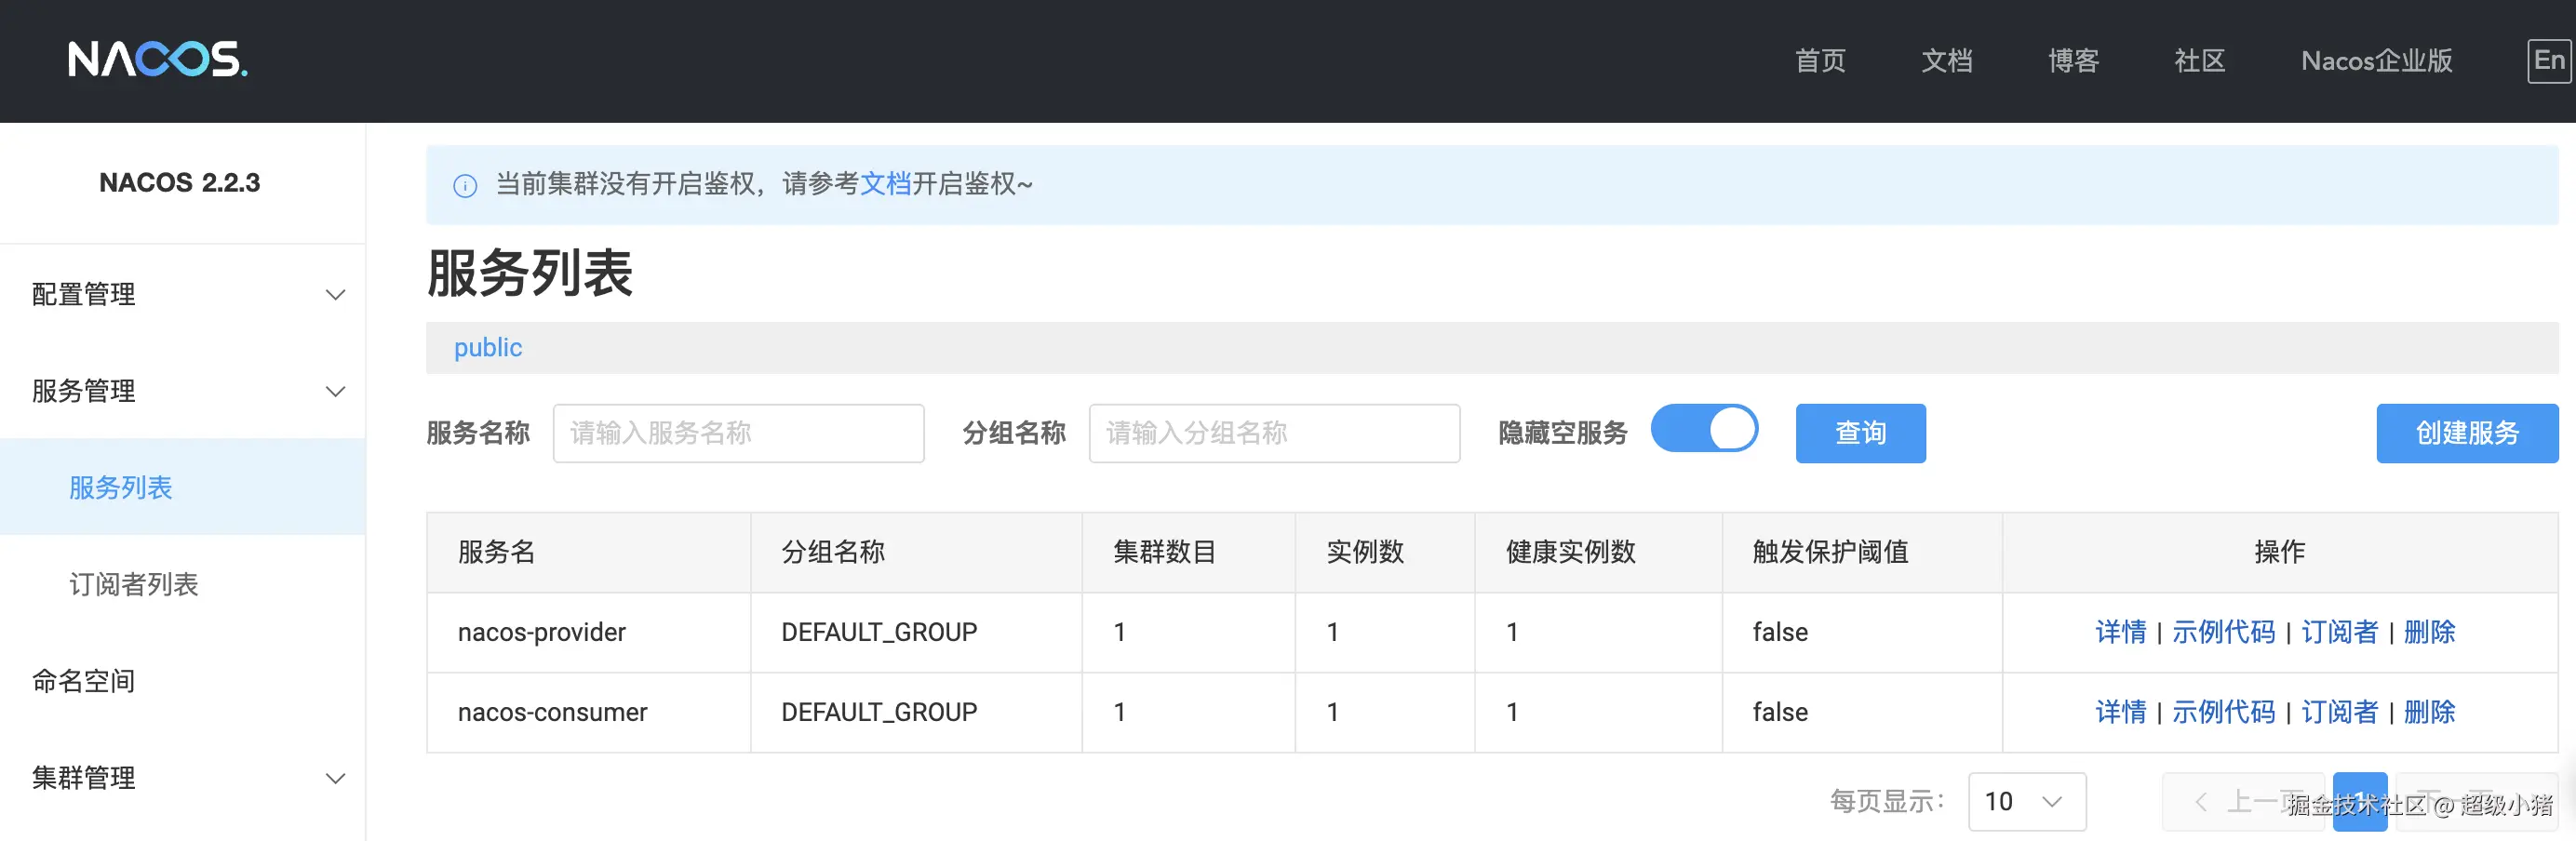Click the 创建服务 button
This screenshot has height=841, width=2576.
[x=2466, y=433]
